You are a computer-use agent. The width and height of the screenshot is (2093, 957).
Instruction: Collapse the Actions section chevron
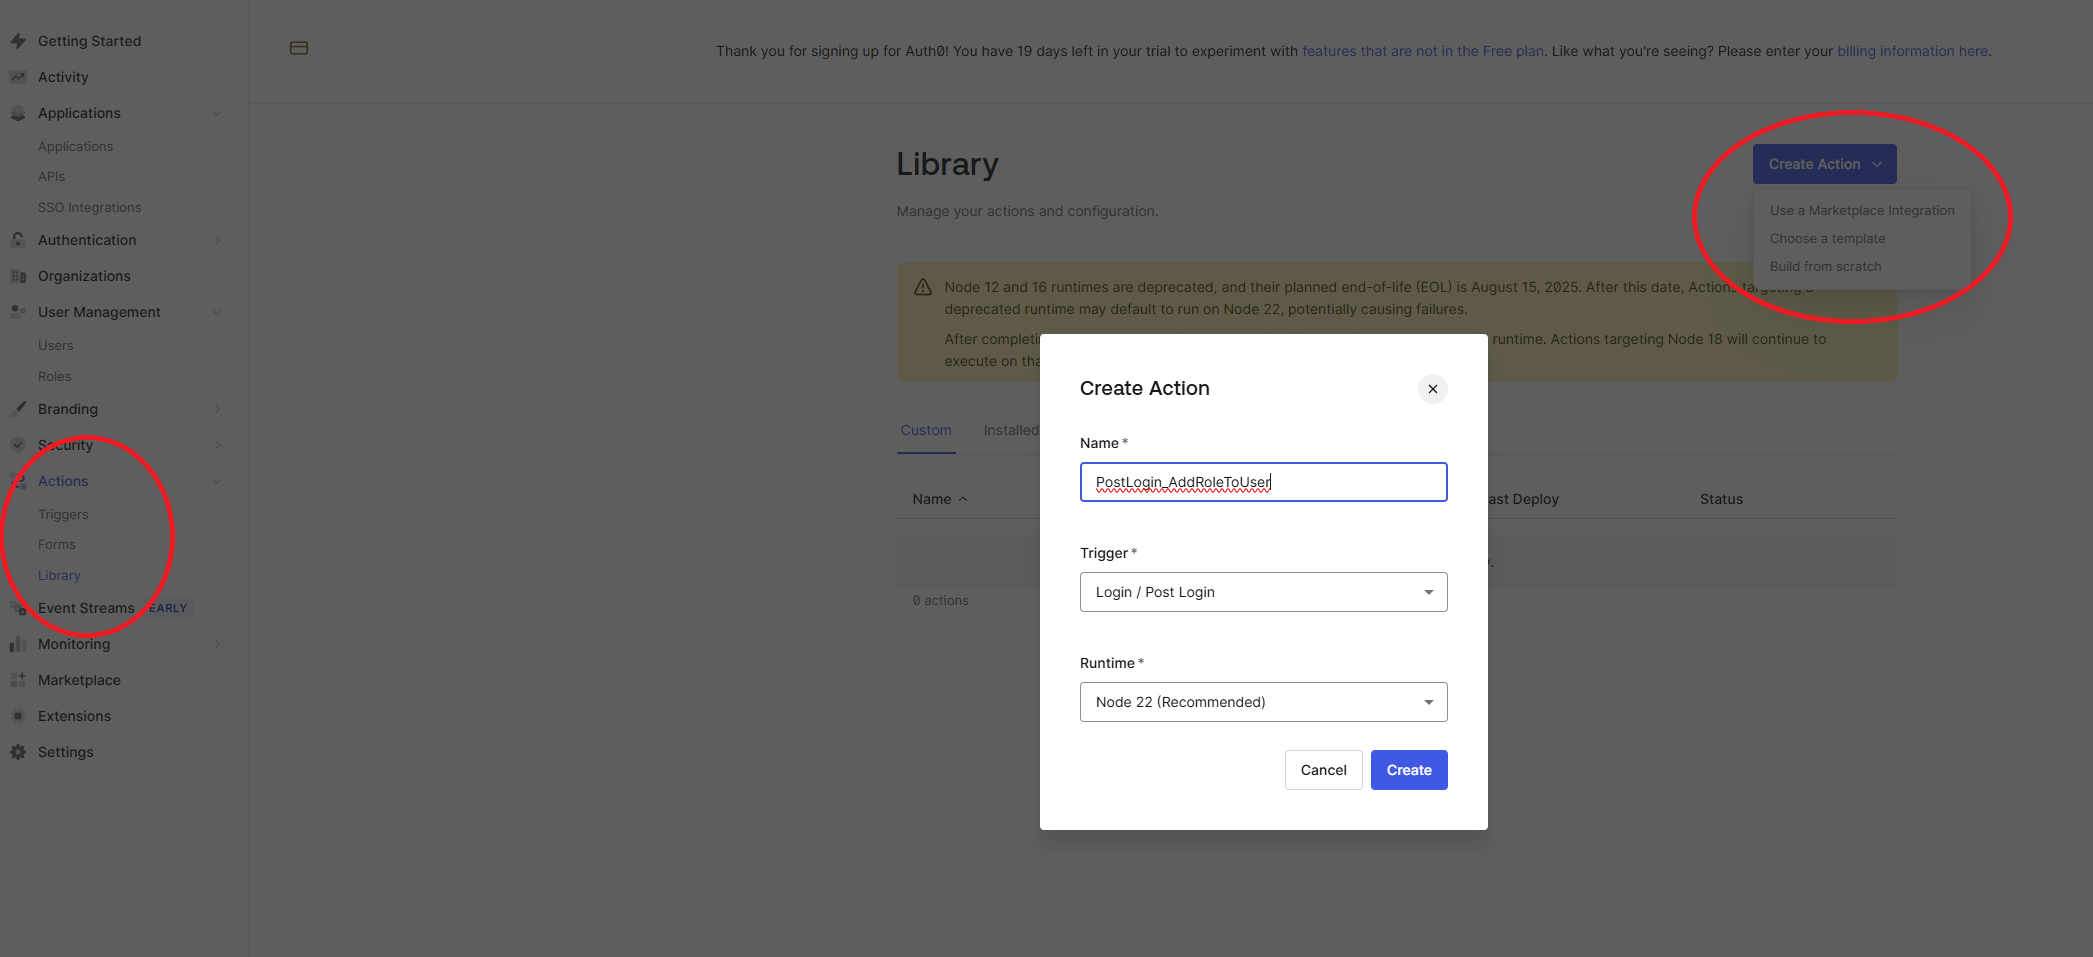pos(217,481)
